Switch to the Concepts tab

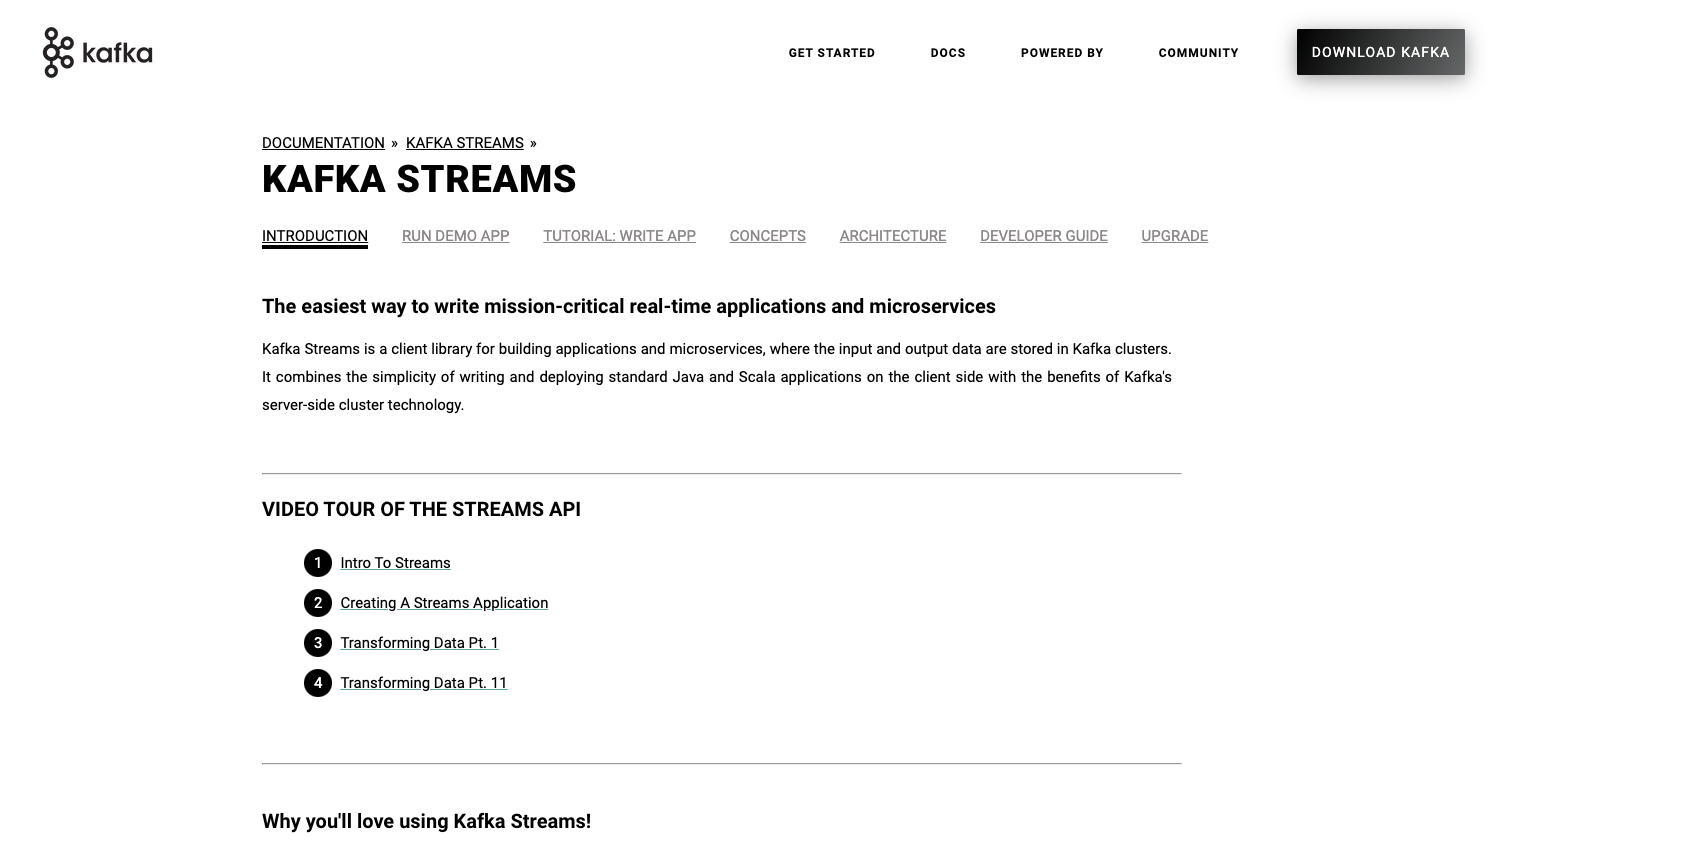pyautogui.click(x=767, y=236)
